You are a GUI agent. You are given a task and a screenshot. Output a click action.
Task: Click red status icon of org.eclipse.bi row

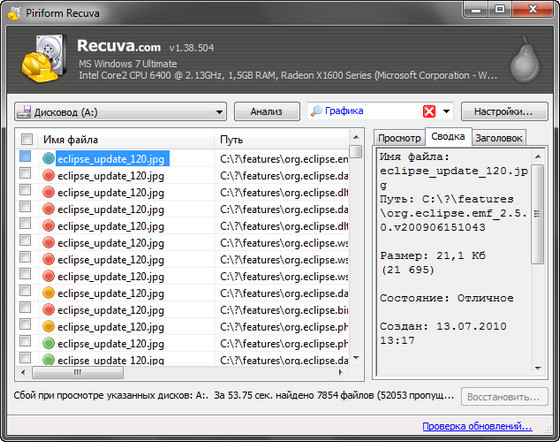(x=48, y=310)
